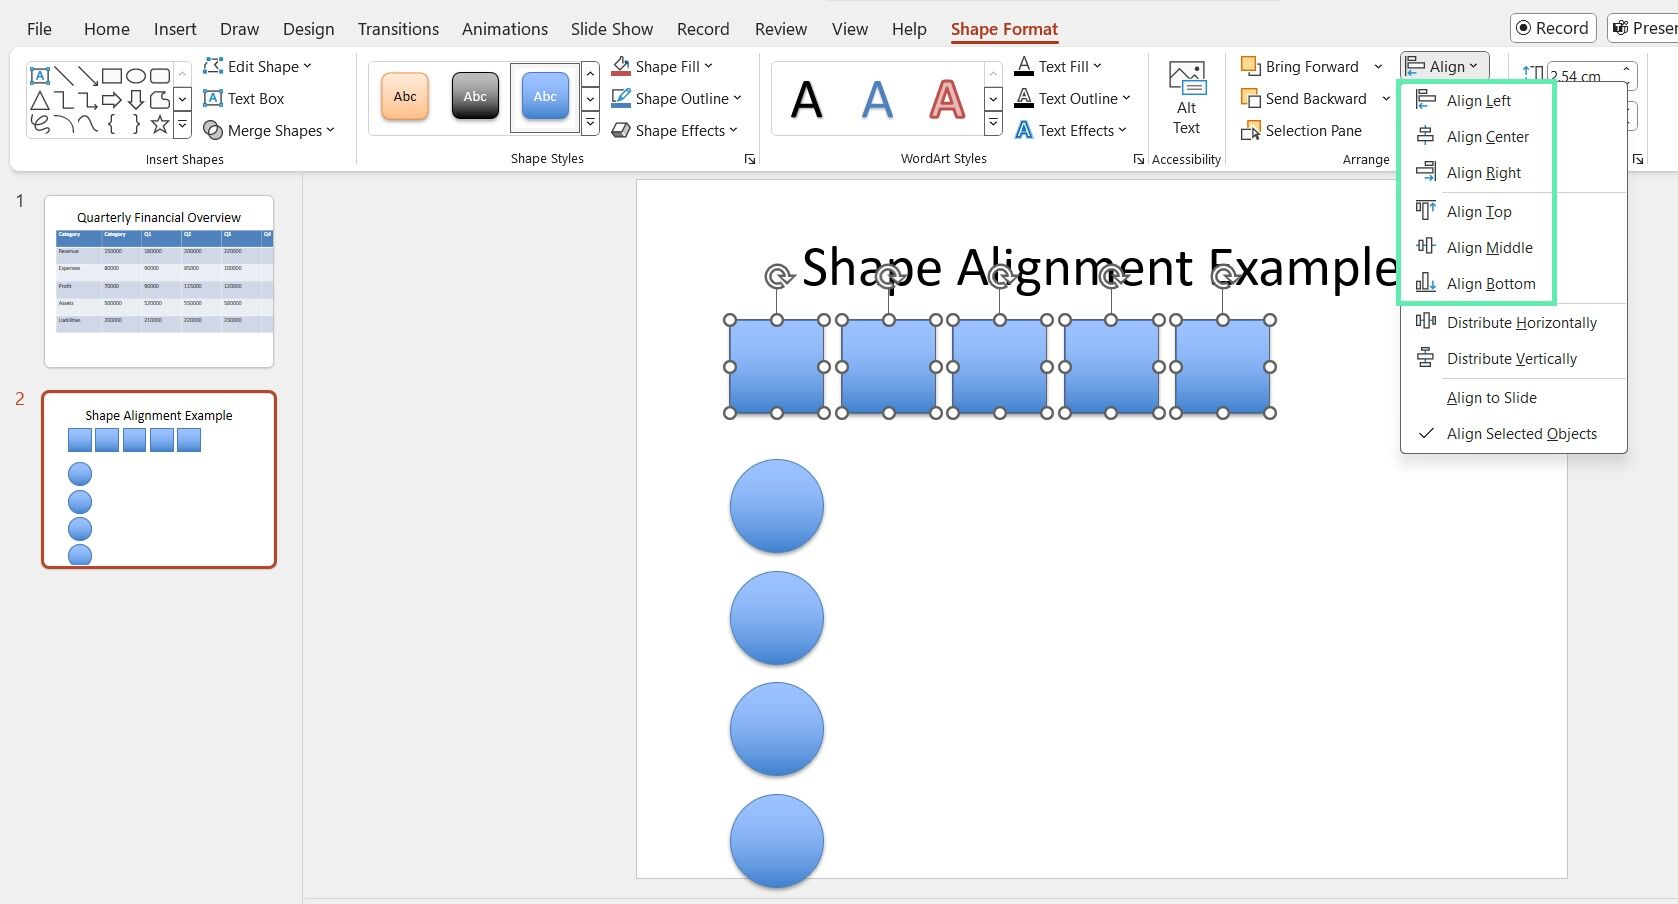Image resolution: width=1678 pixels, height=904 pixels.
Task: Open Send Backward
Action: coord(1310,98)
